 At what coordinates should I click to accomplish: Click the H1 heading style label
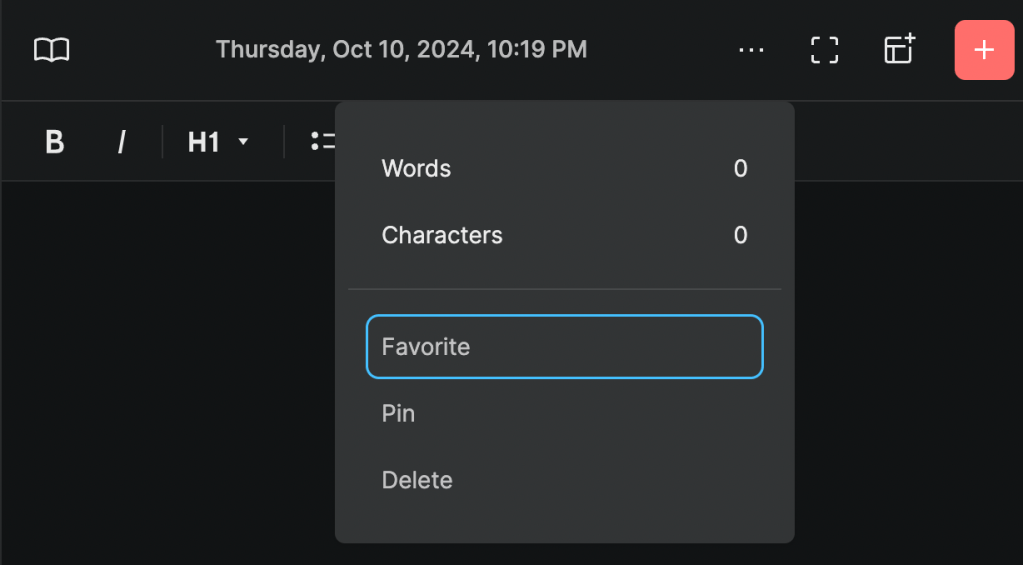pyautogui.click(x=203, y=142)
